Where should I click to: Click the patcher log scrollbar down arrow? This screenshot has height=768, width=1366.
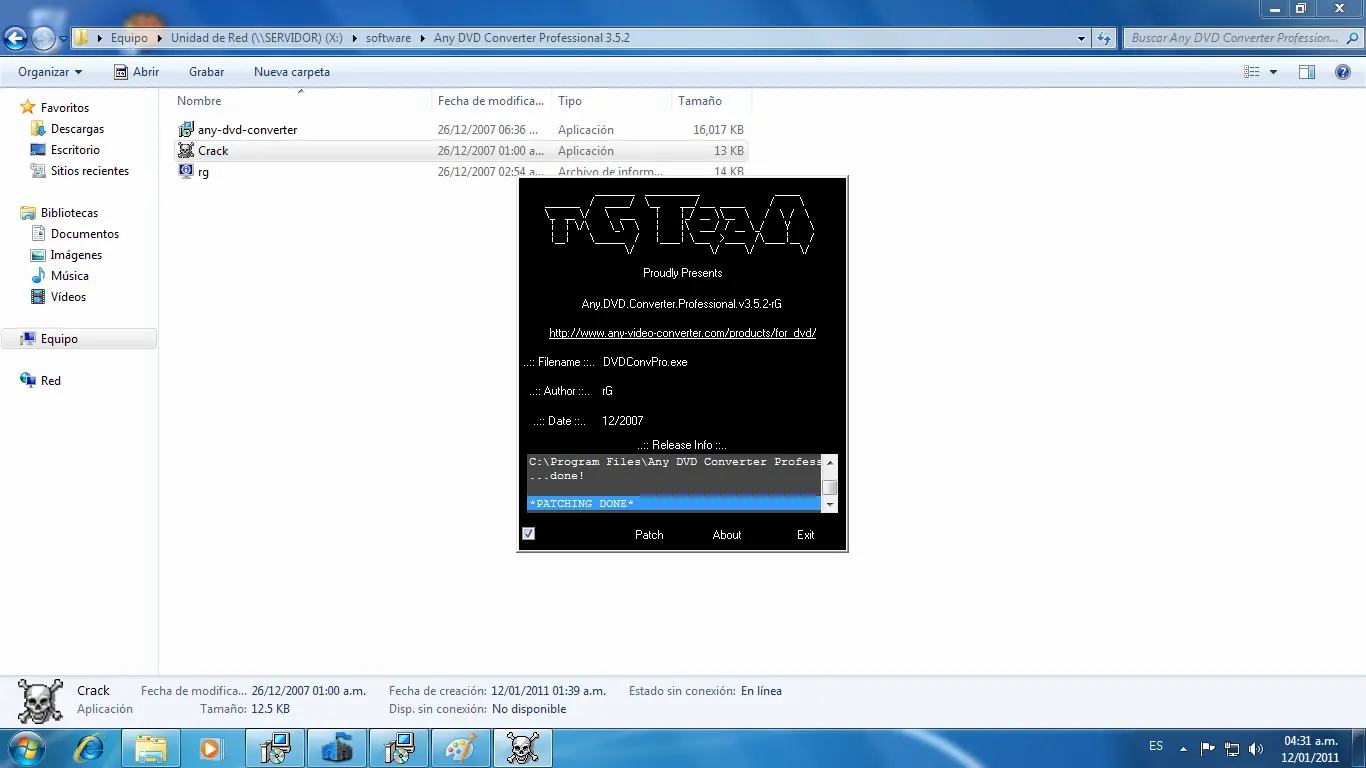(829, 505)
